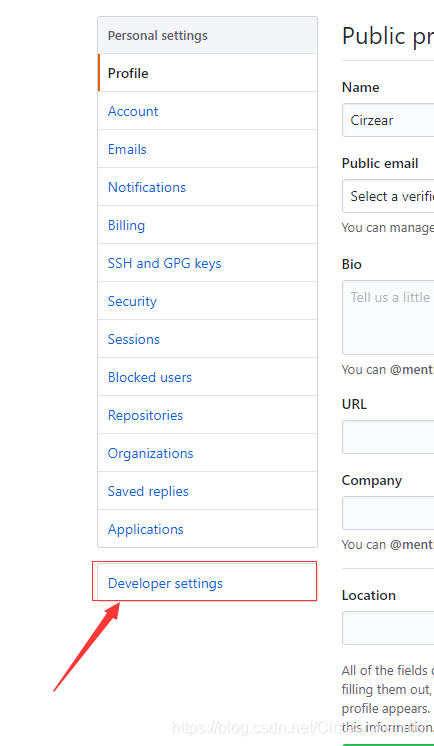
Task: Open the Emails settings page
Action: pos(207,149)
